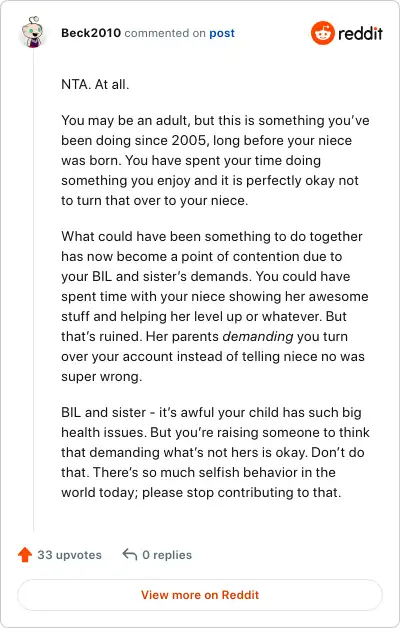Click the phrase "please stop contributing to that"

[x=241, y=492]
